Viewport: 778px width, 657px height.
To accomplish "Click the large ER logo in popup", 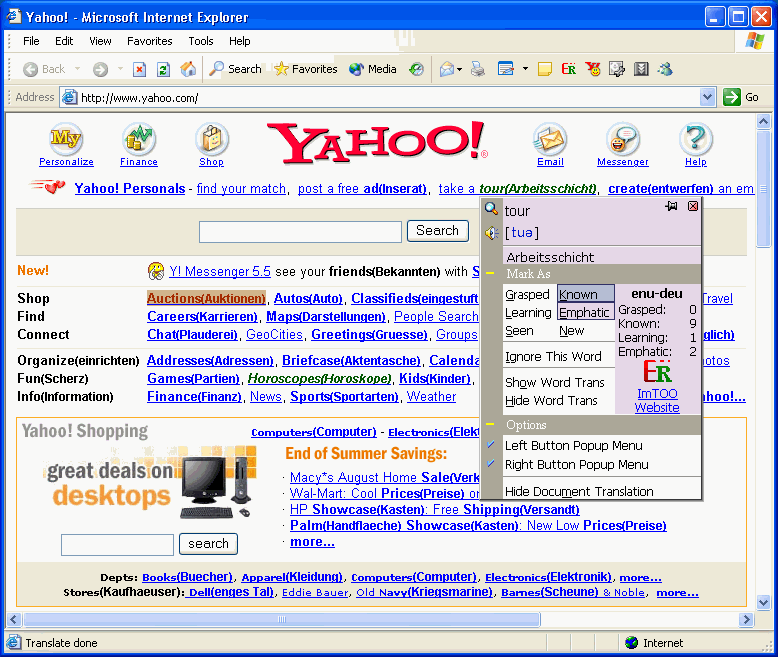I will [x=657, y=372].
